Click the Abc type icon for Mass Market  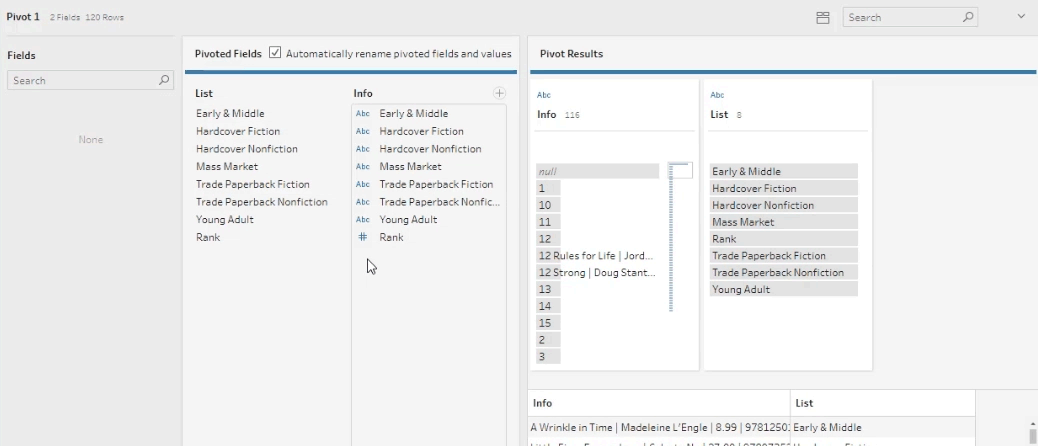click(x=363, y=166)
